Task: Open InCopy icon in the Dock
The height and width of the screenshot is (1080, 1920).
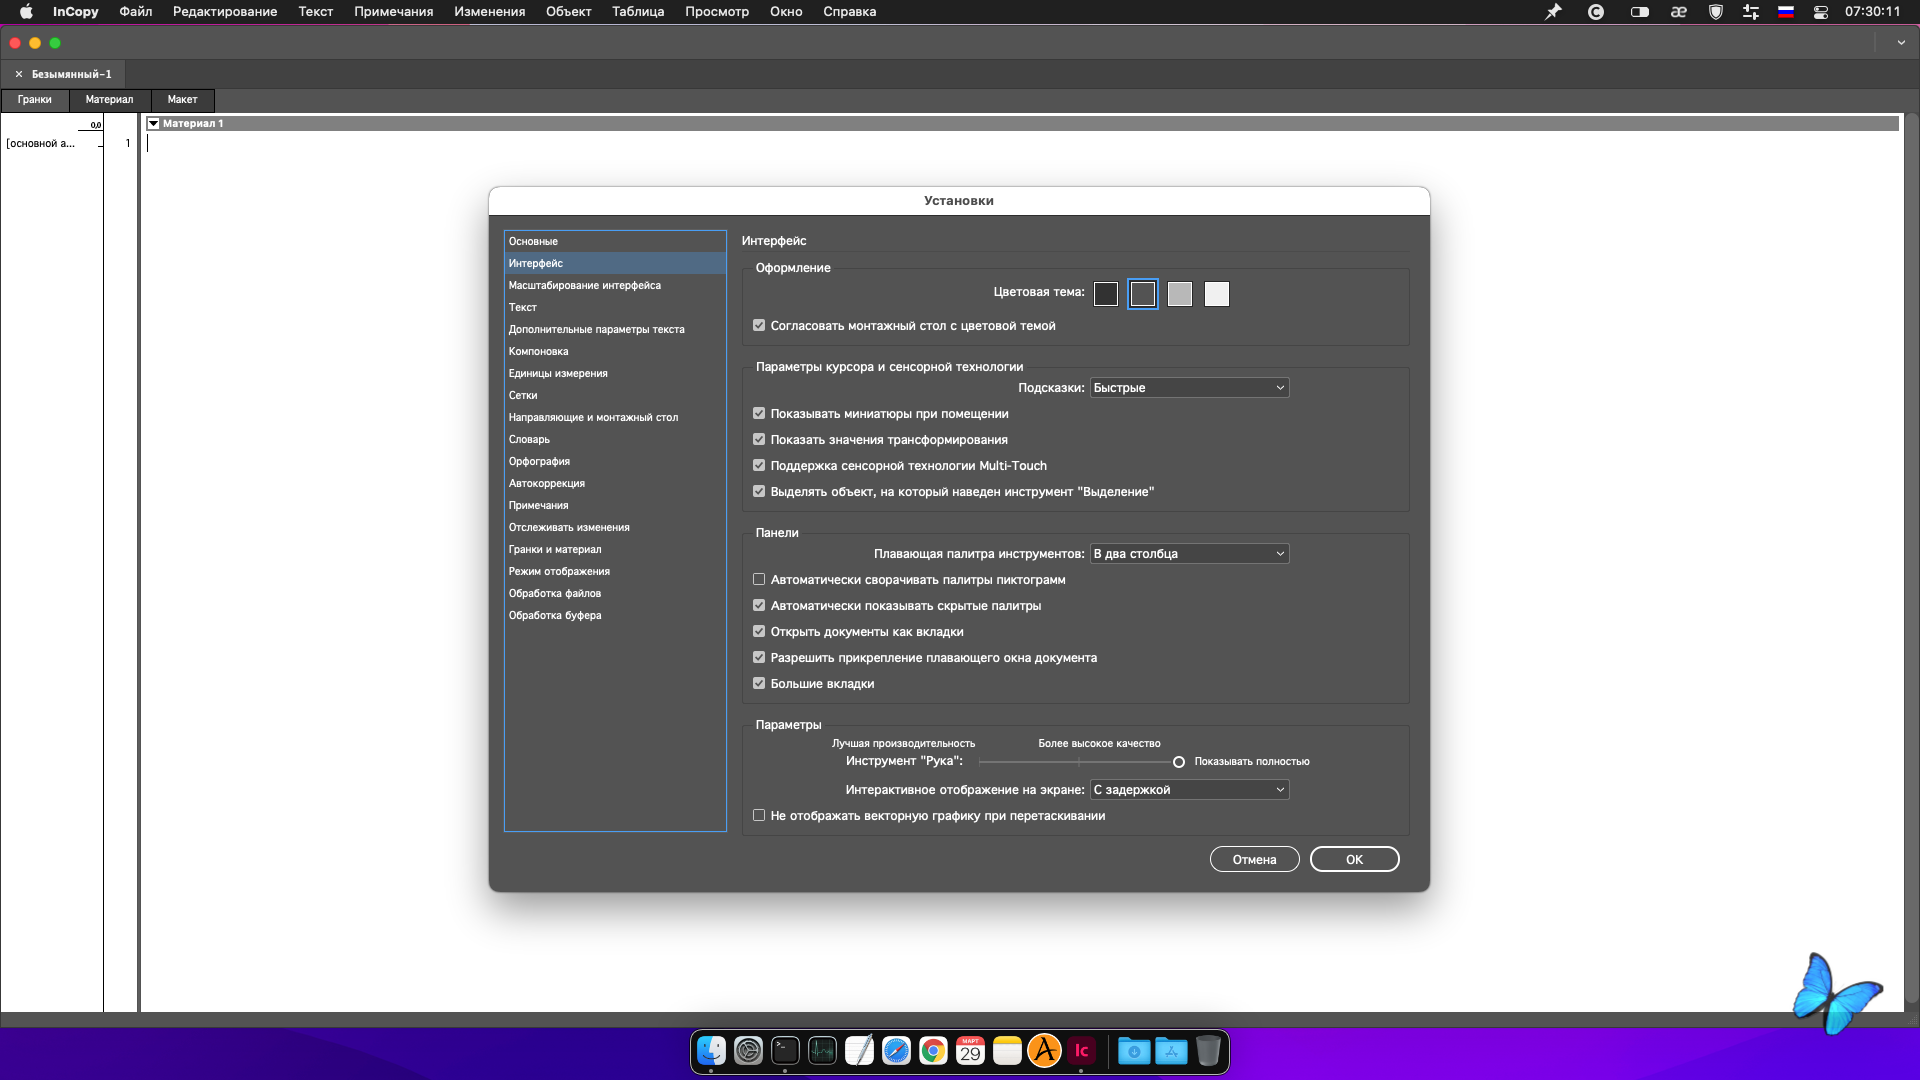Action: coord(1081,1051)
